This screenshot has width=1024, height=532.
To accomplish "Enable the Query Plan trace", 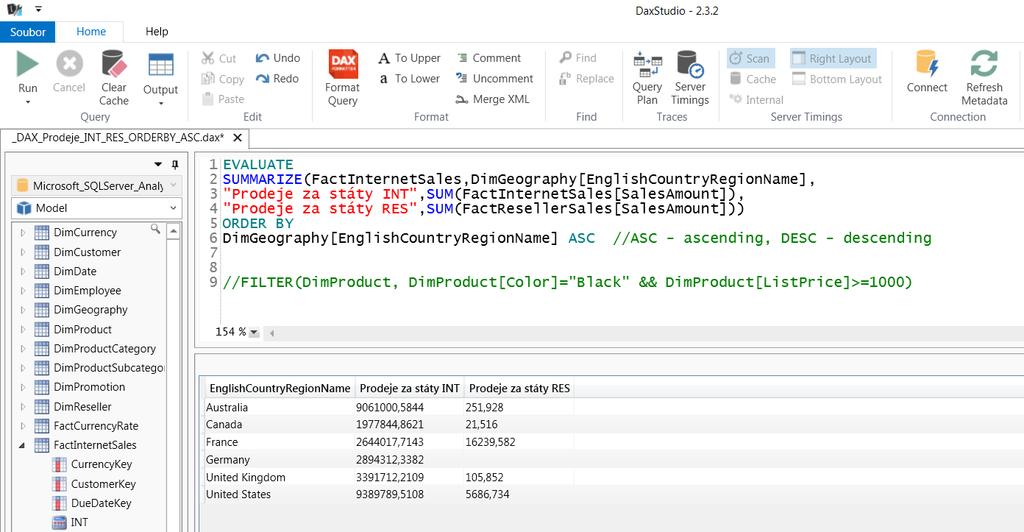I will (x=647, y=78).
